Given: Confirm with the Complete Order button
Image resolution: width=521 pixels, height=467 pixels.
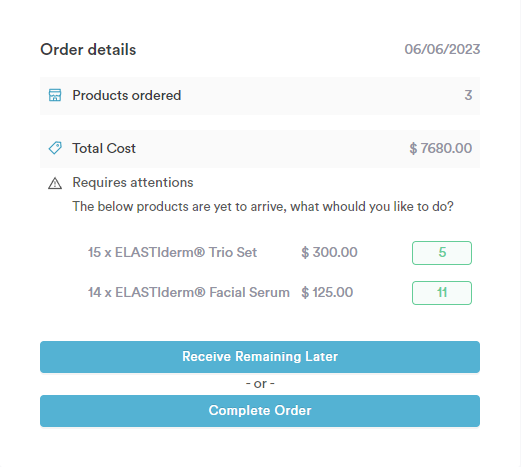Looking at the screenshot, I should point(260,411).
